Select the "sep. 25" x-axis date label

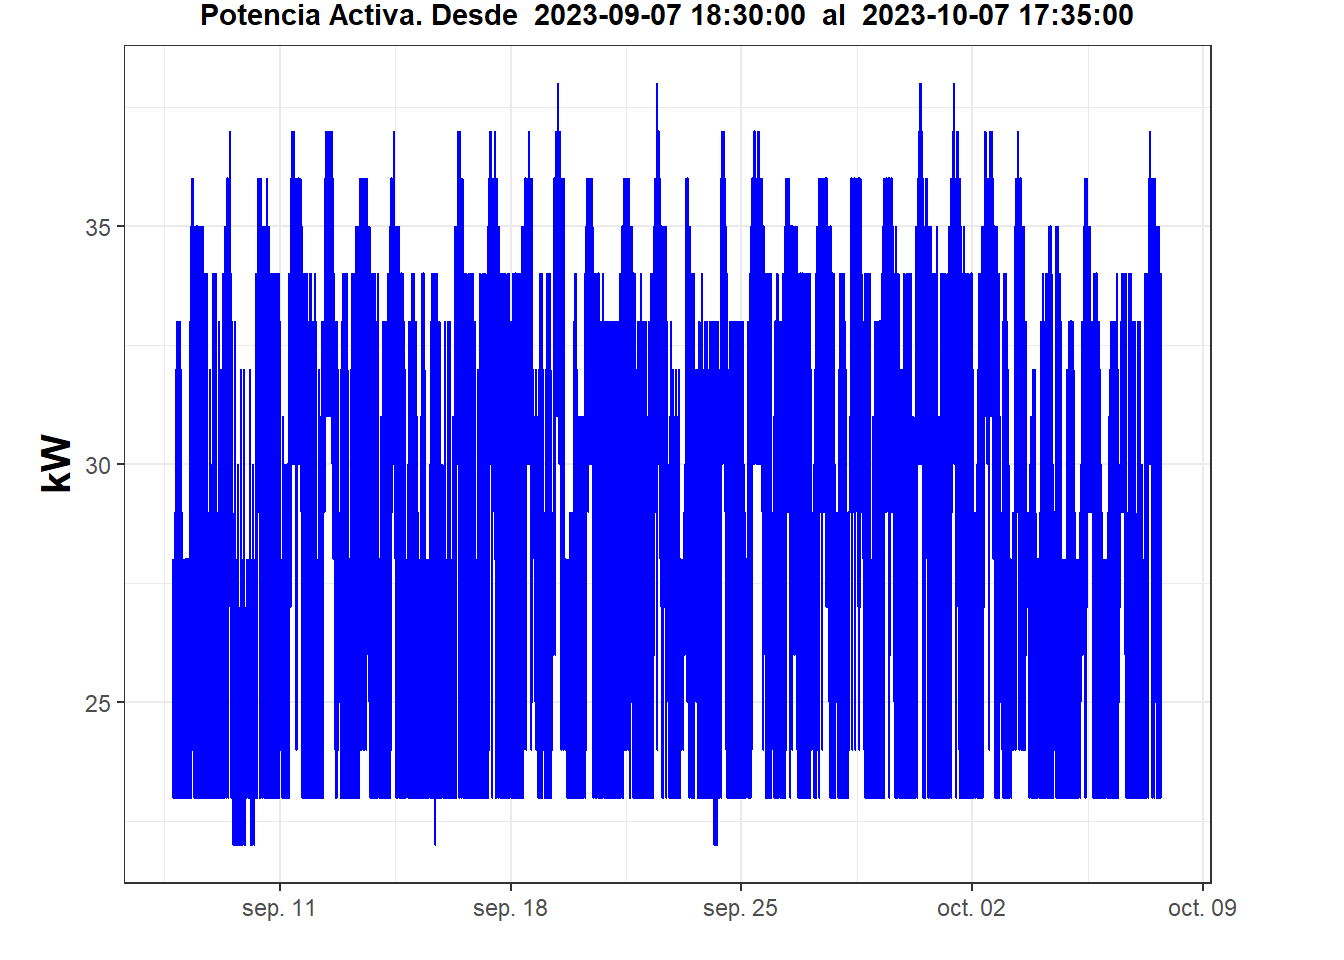(740, 908)
